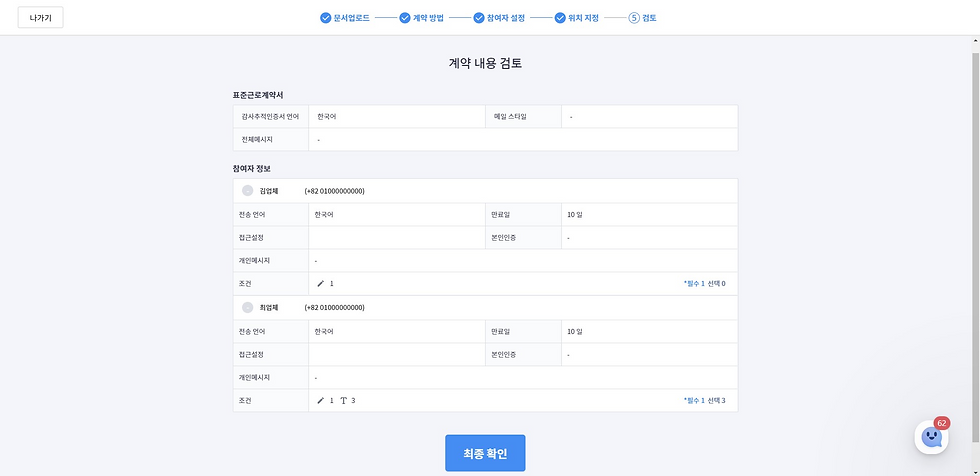
Task: Open the 참여자 설정 step
Action: click(x=506, y=18)
